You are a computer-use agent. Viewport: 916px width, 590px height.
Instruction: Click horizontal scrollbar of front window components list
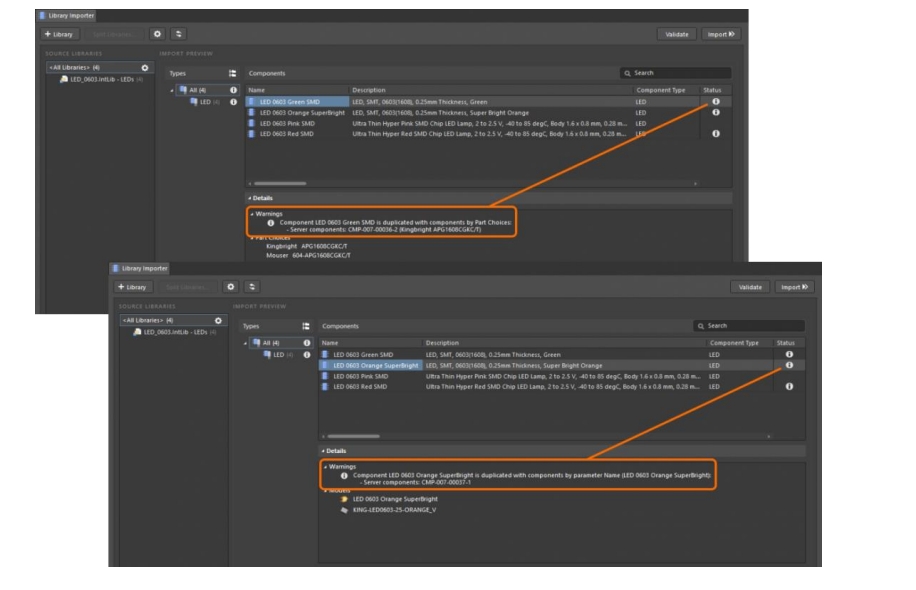click(x=353, y=436)
